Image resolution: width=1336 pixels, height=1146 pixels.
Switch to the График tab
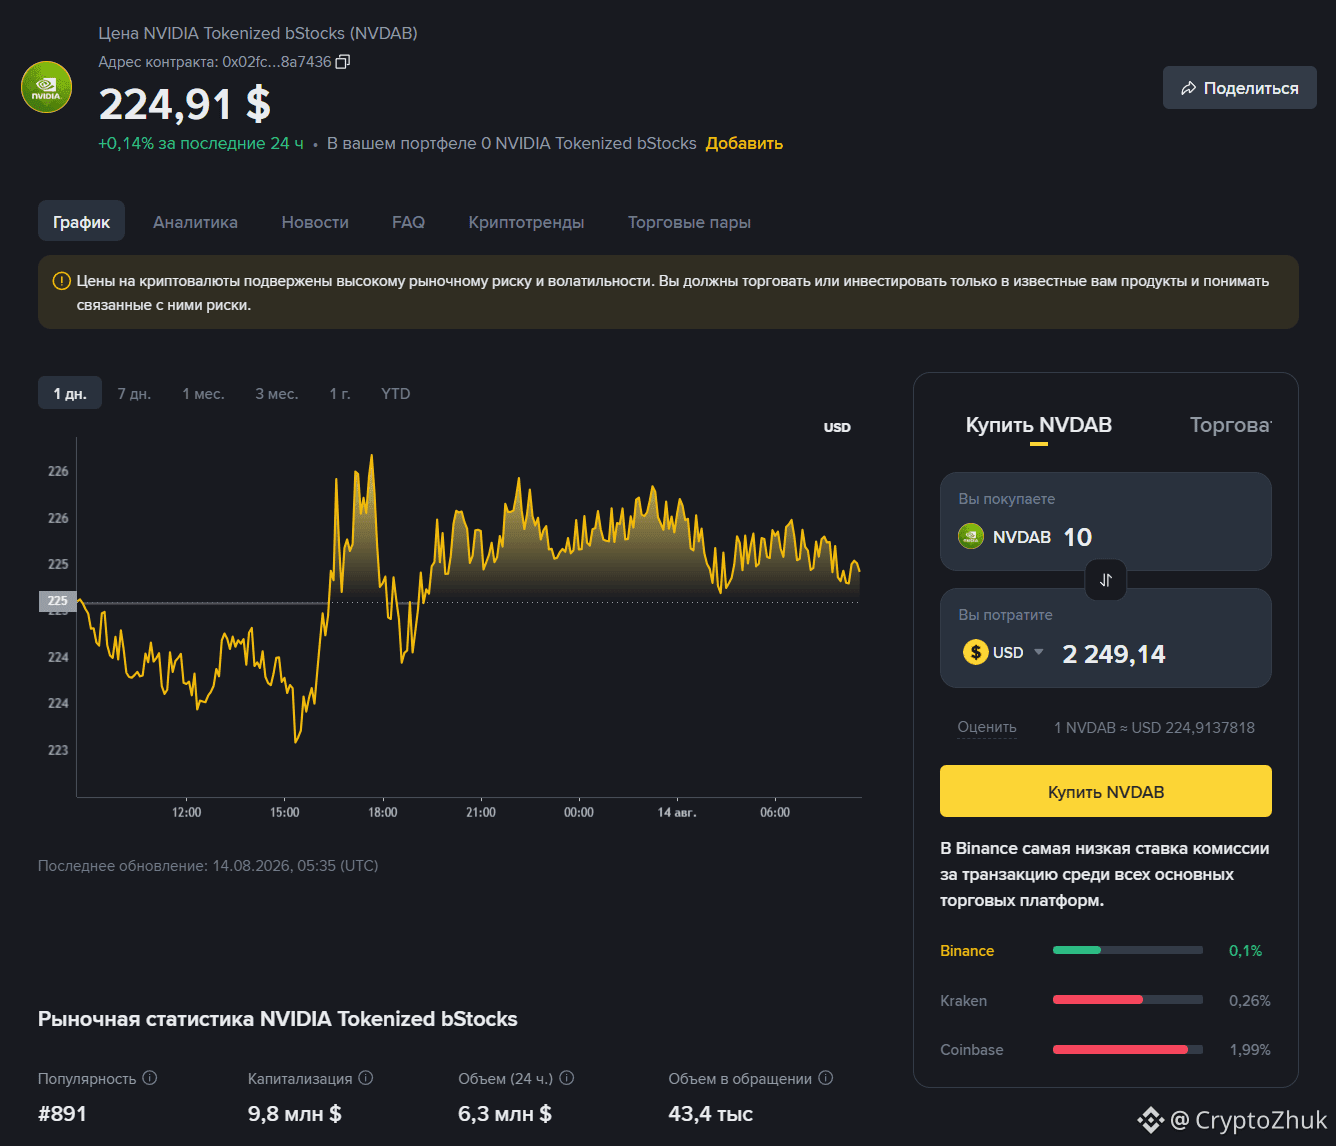tap(81, 222)
